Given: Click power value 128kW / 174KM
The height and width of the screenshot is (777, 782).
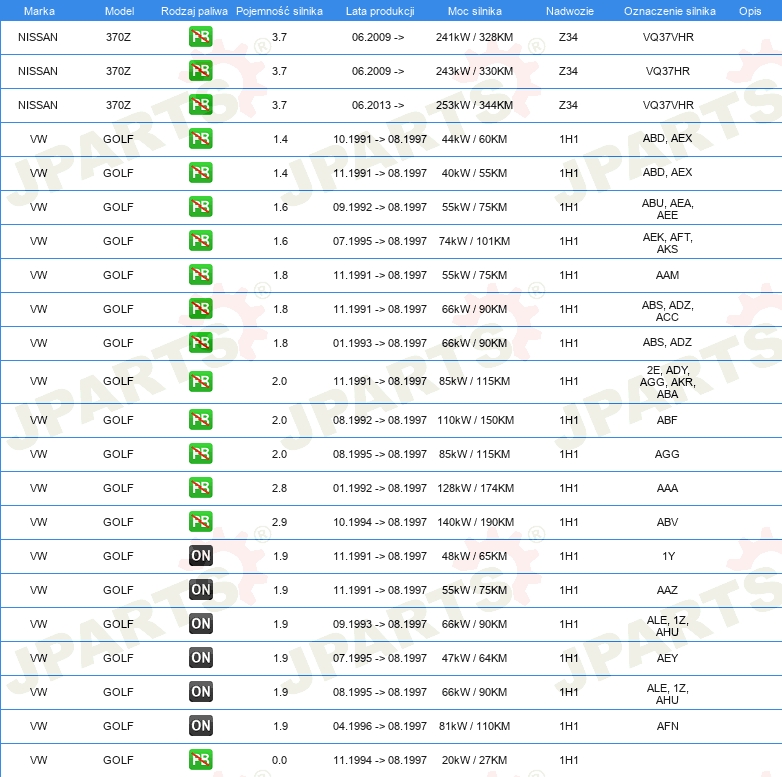Looking at the screenshot, I should coord(475,488).
